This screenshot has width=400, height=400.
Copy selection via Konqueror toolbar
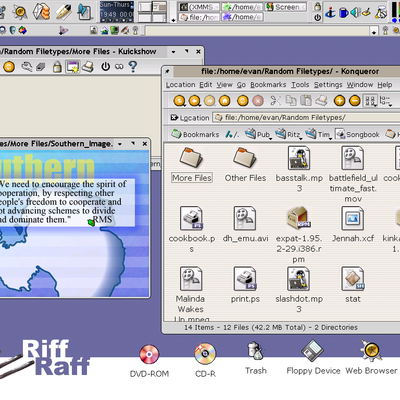pos(291,101)
